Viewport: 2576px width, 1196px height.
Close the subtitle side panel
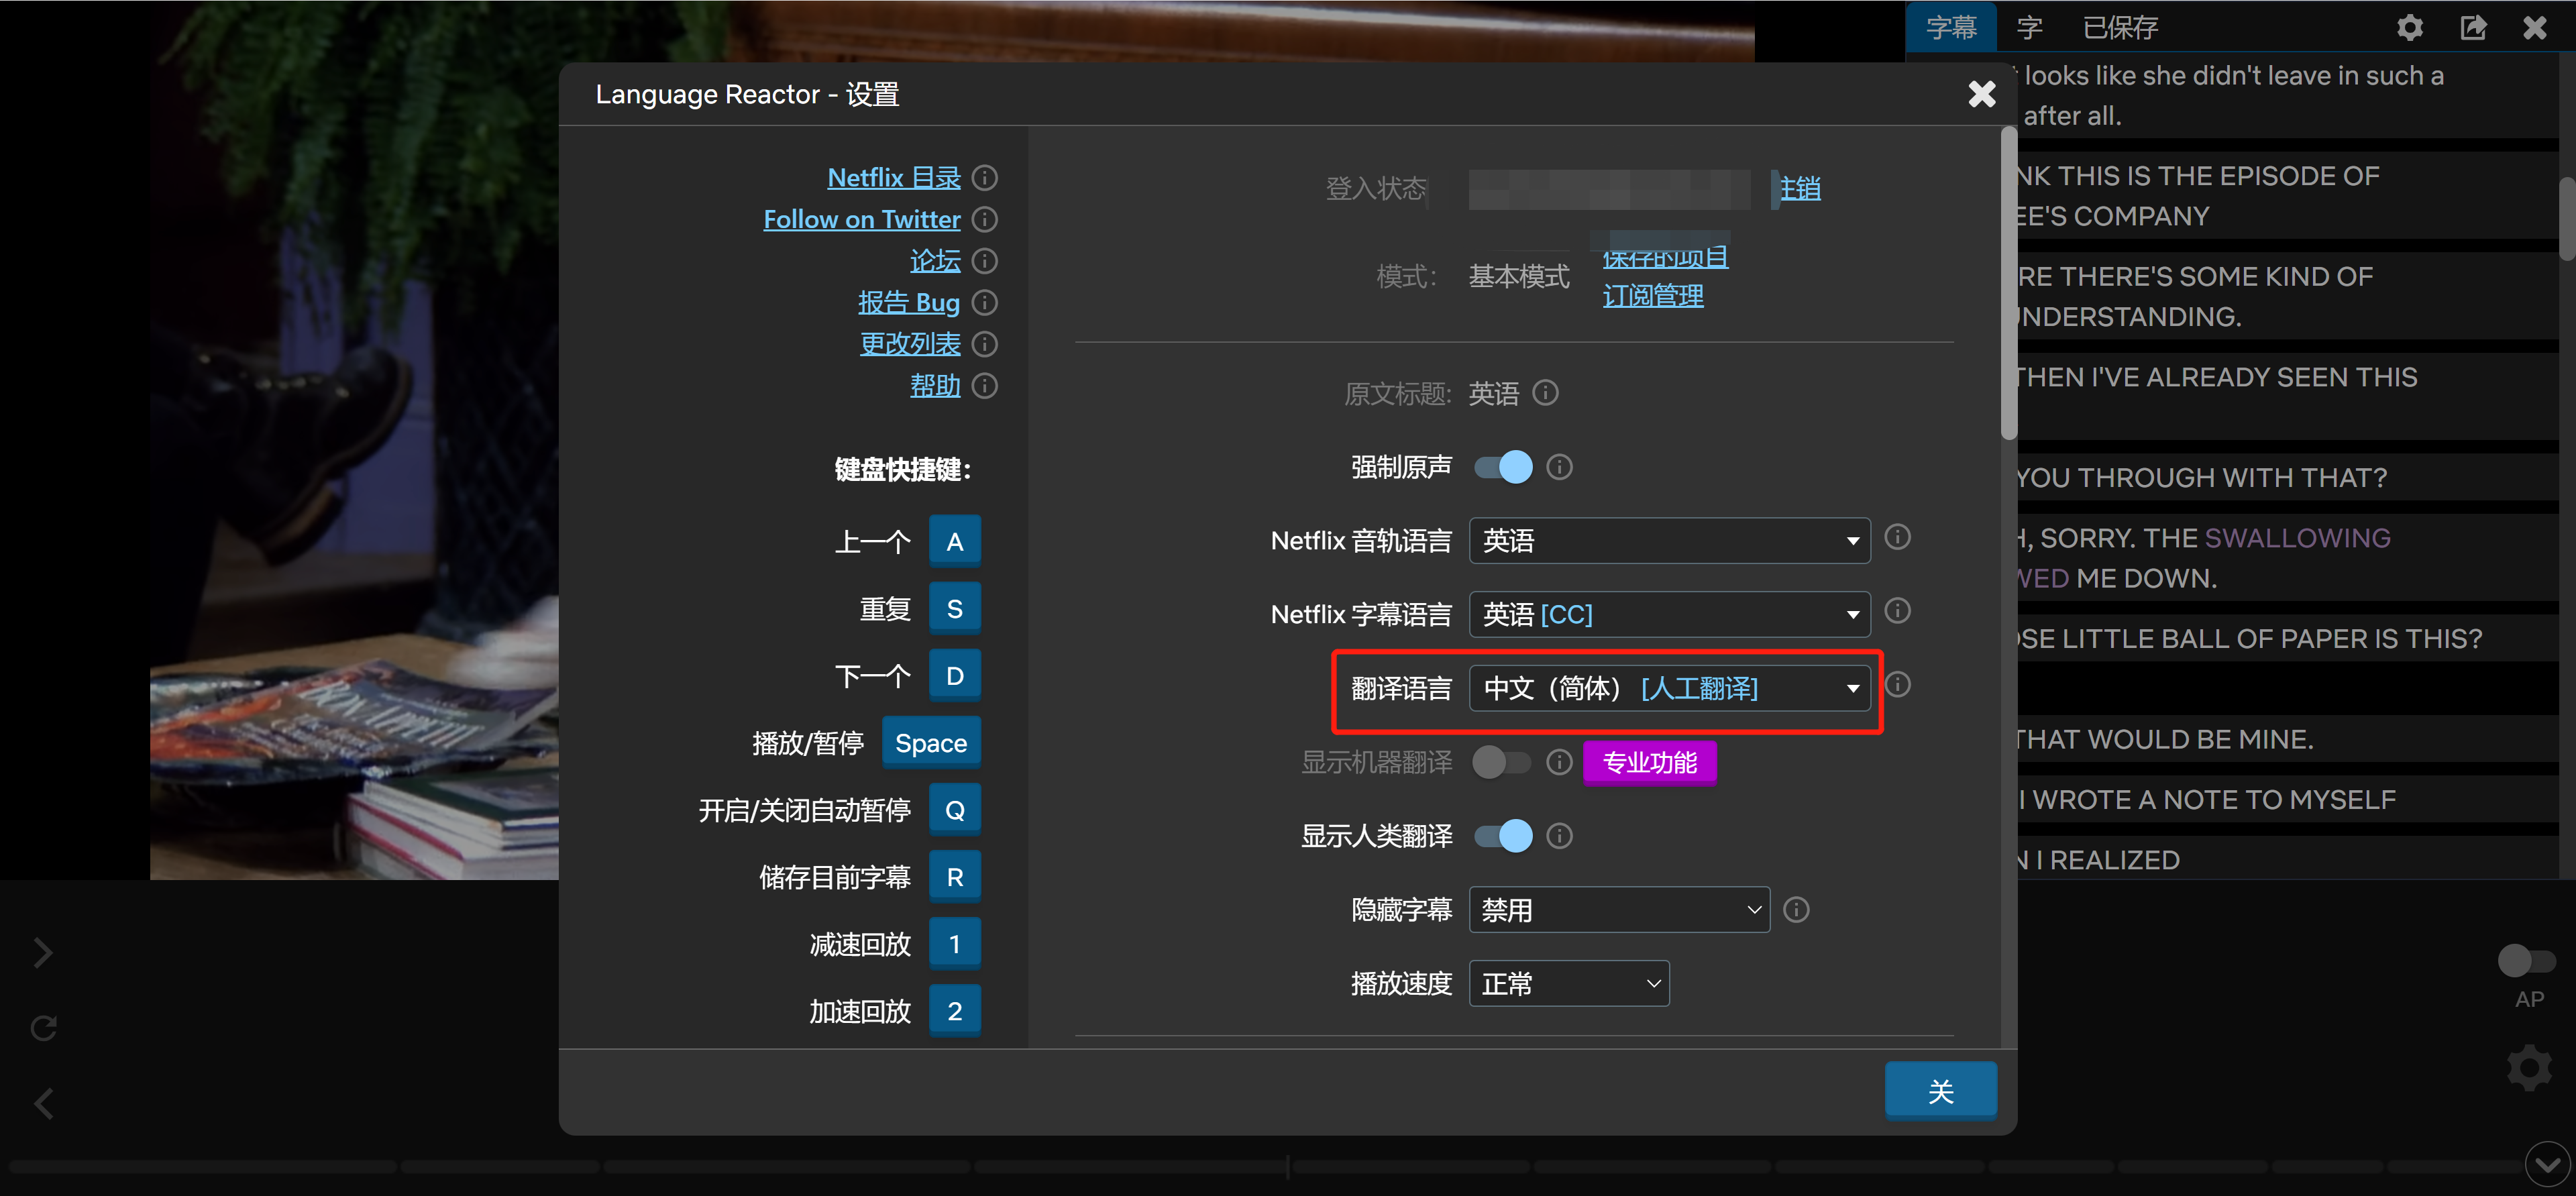[x=2535, y=27]
